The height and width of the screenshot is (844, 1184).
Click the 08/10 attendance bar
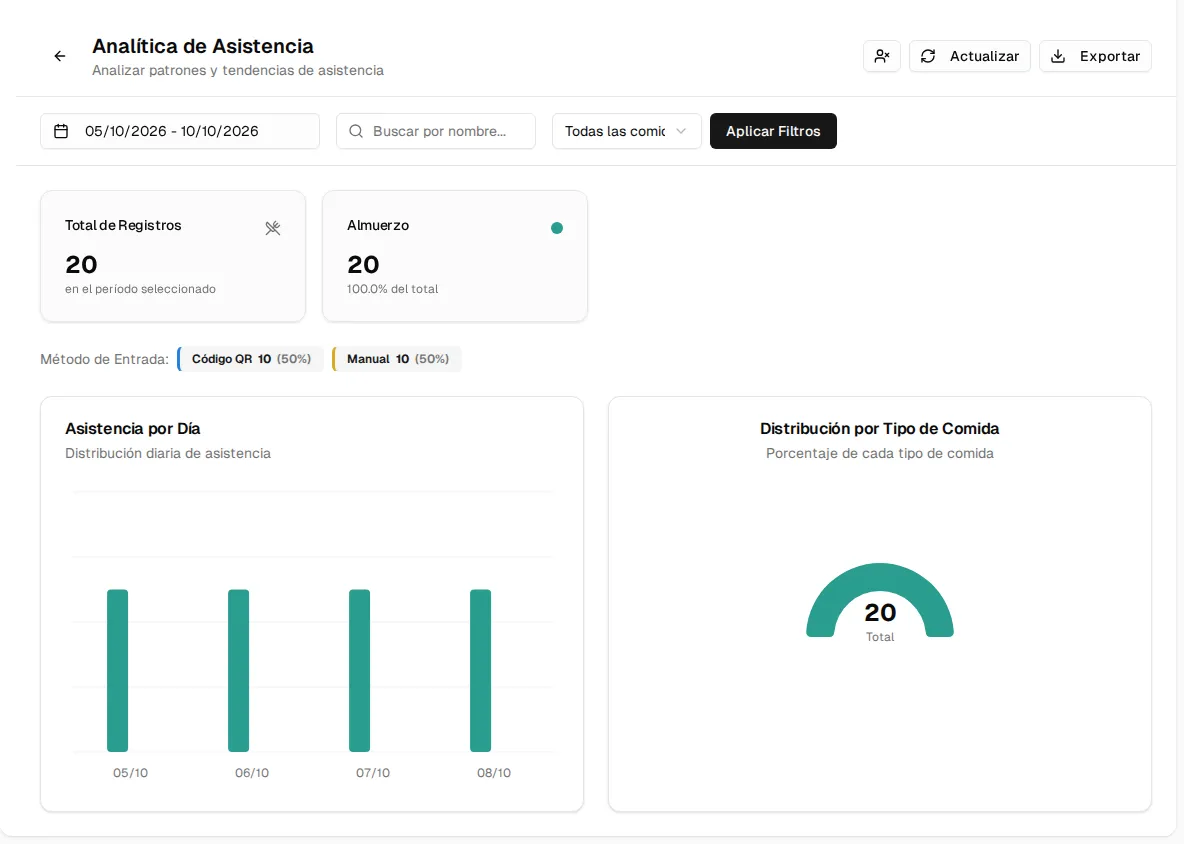[480, 670]
